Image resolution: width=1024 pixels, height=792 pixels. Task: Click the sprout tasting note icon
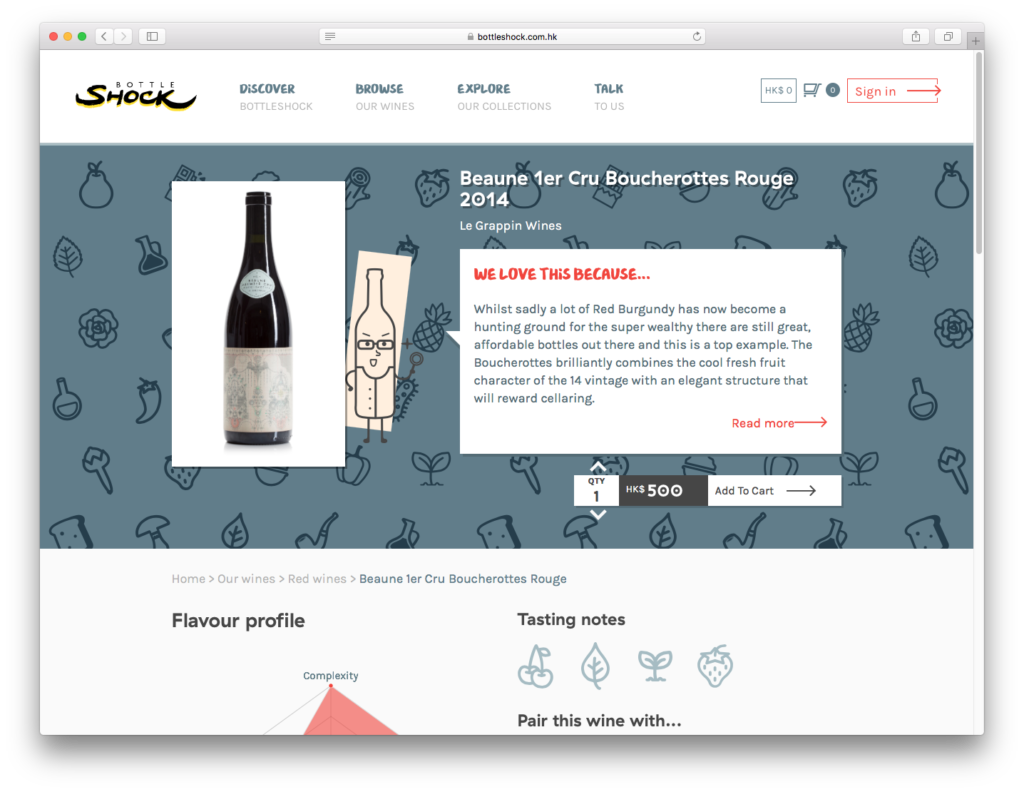(655, 666)
